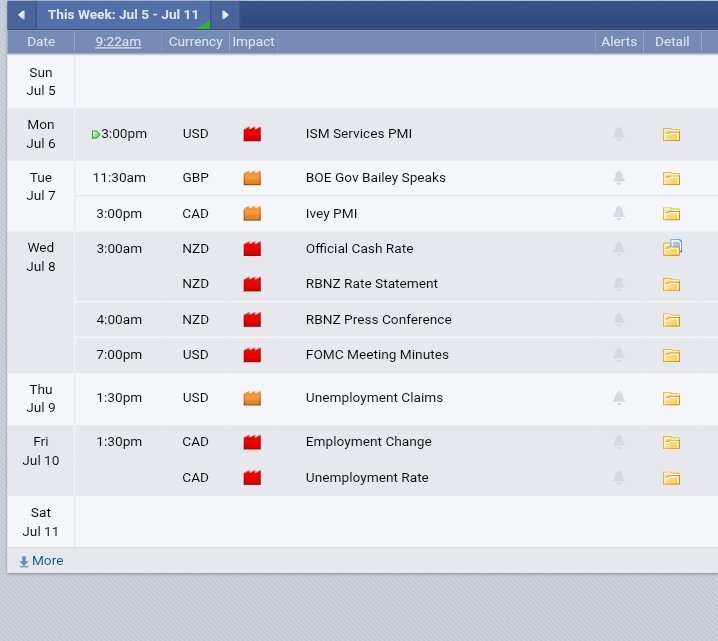Toggle alert bell for RBNZ Rate Statement
718x641 pixels.
tap(619, 284)
